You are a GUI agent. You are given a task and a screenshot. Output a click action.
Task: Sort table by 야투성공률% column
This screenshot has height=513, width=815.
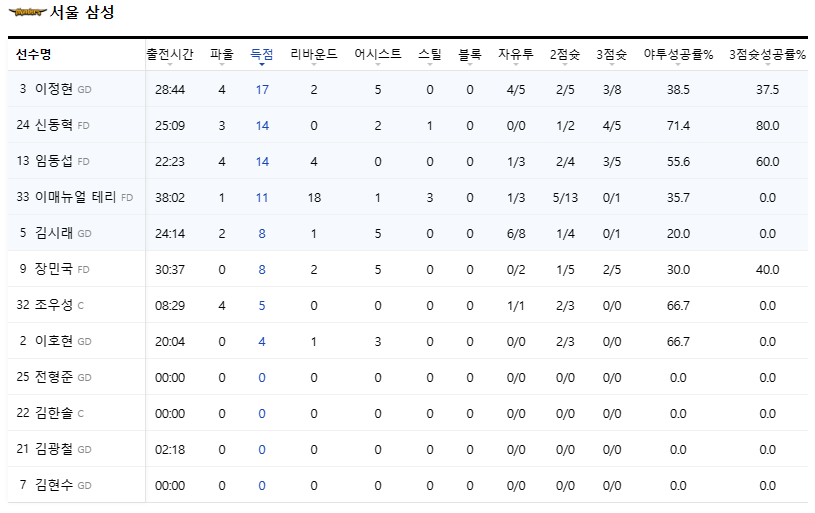point(678,54)
